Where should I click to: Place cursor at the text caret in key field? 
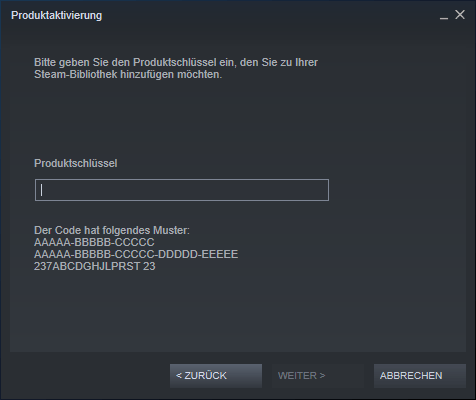(41, 190)
